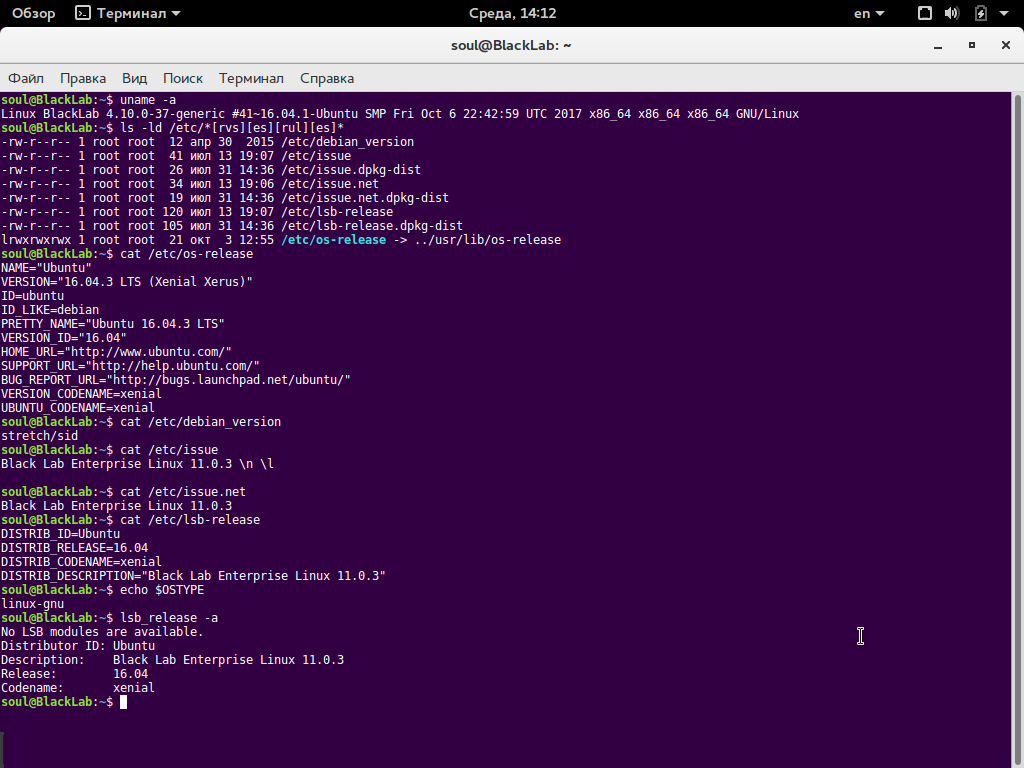Open the Поиск menu
The image size is (1024, 768).
[x=183, y=78]
